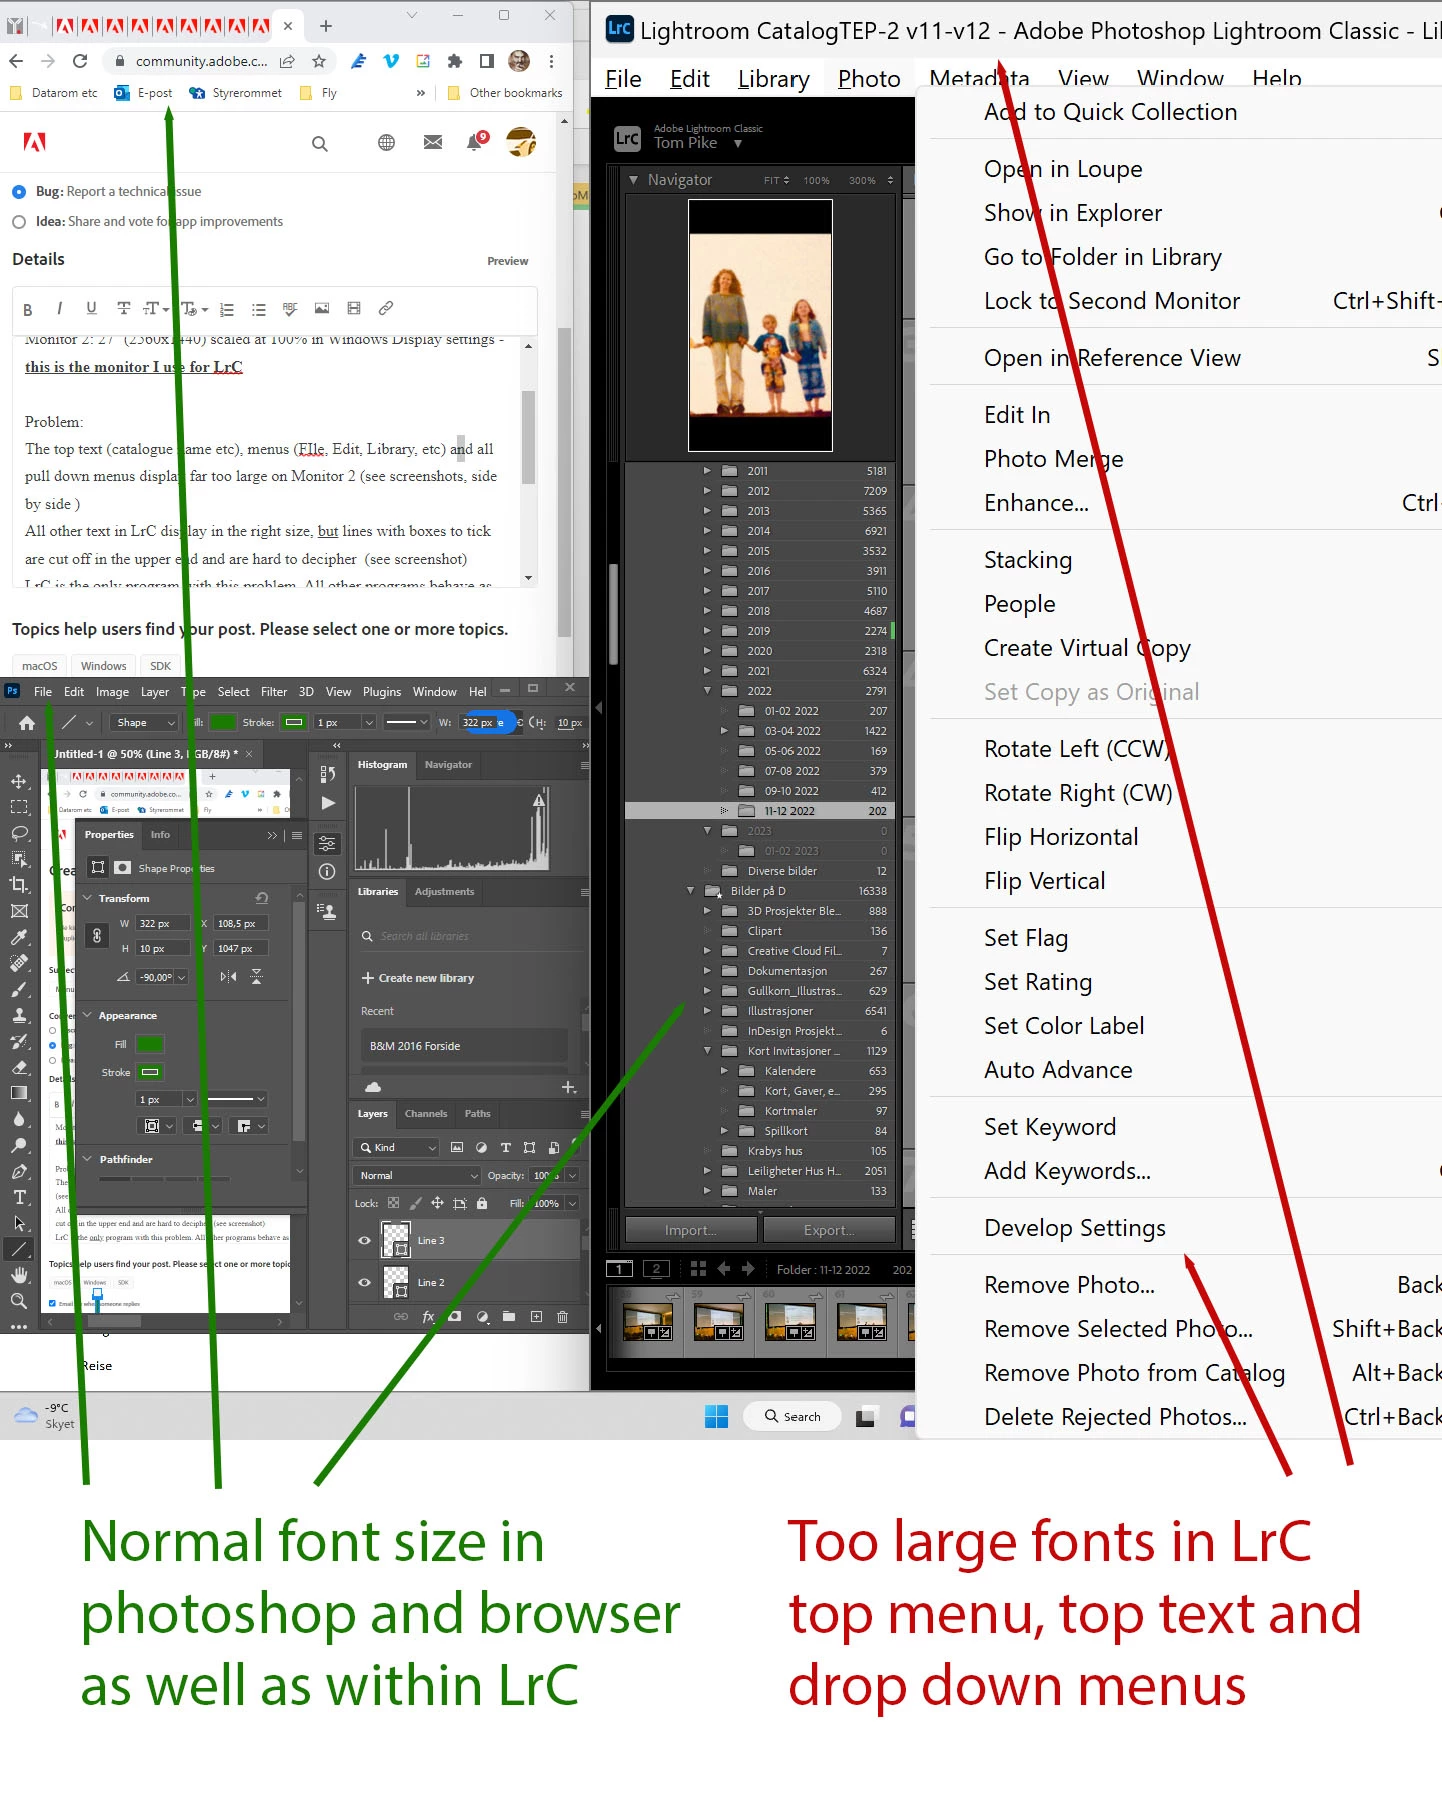The image size is (1442, 1808).
Task: Click the lock all icon in Layers panel
Action: 482,1203
